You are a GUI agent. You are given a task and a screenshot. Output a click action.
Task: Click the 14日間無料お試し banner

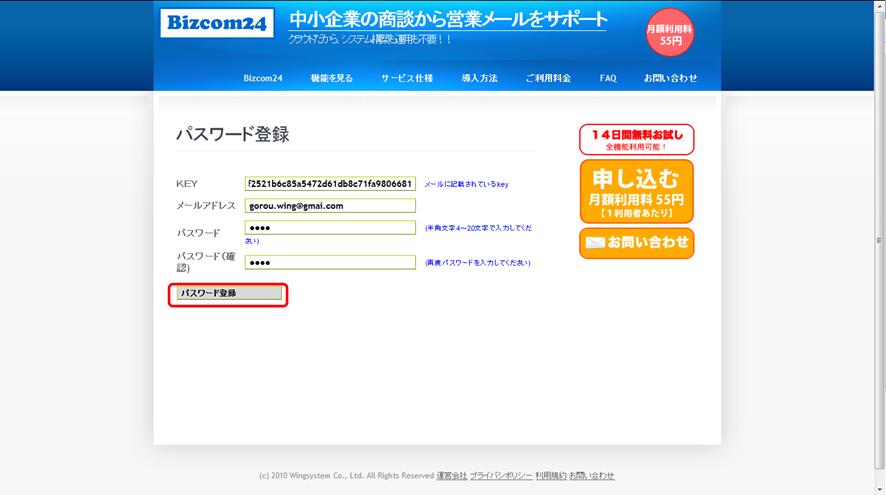[x=636, y=139]
